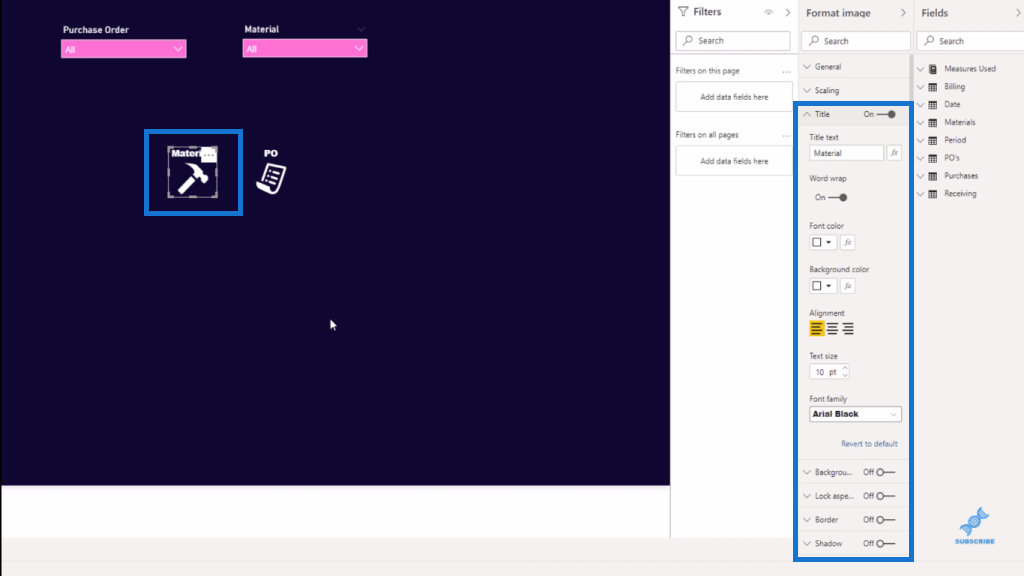Expand the Materials table fields
The width and height of the screenshot is (1024, 576).
pyautogui.click(x=921, y=122)
